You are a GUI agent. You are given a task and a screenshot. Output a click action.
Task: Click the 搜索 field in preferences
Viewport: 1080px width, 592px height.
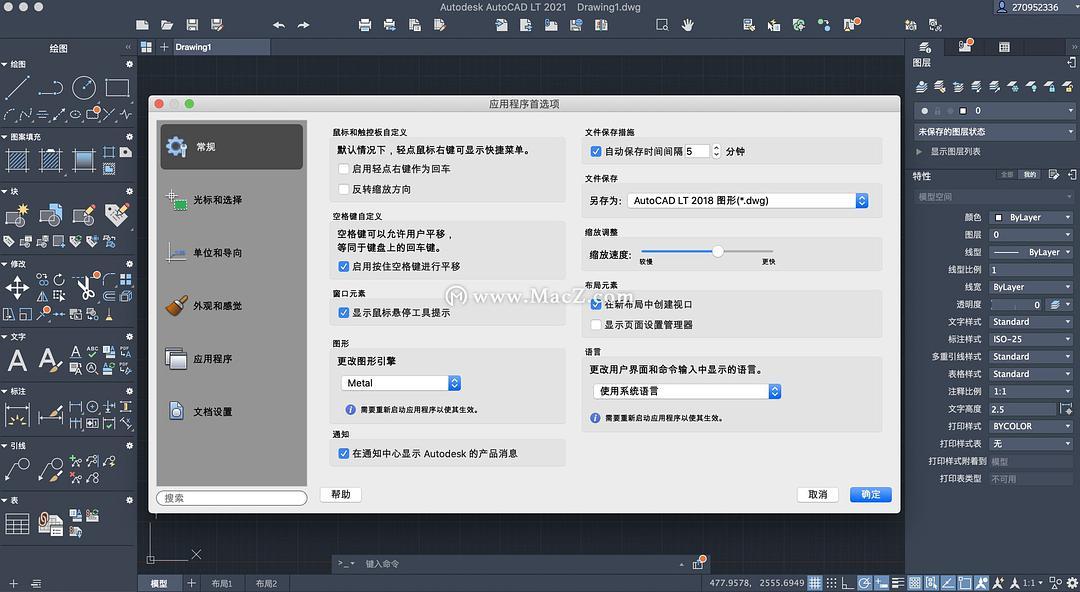coord(231,498)
